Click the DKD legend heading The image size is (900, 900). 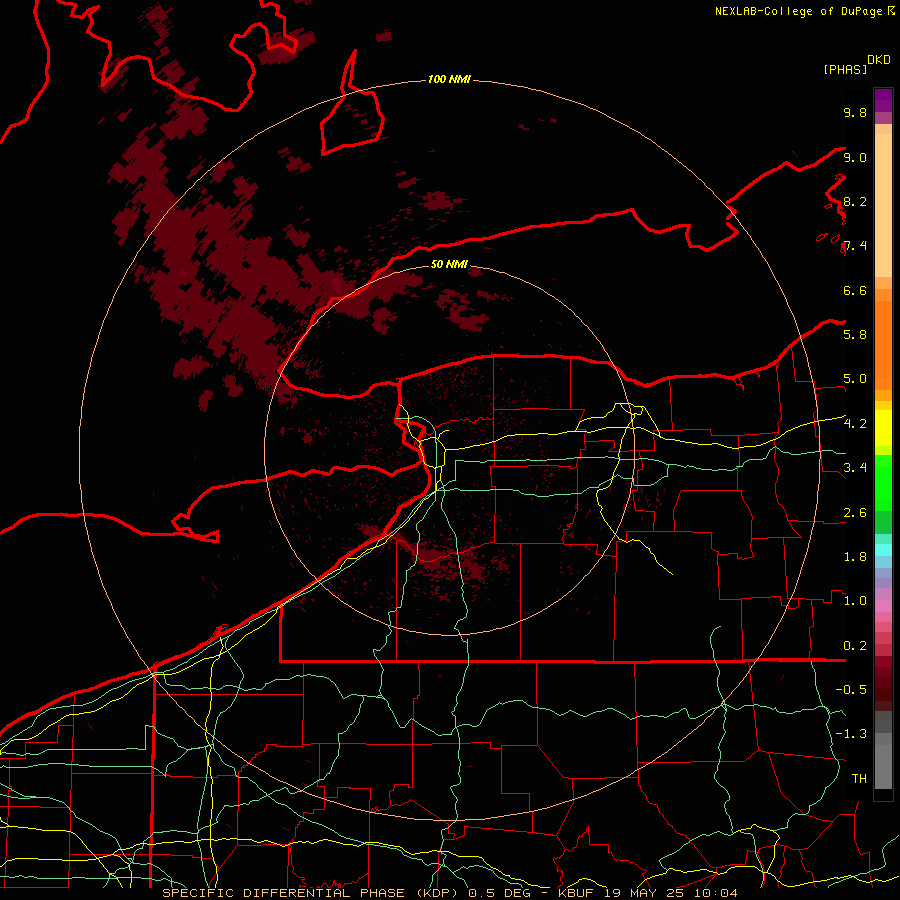tap(879, 60)
